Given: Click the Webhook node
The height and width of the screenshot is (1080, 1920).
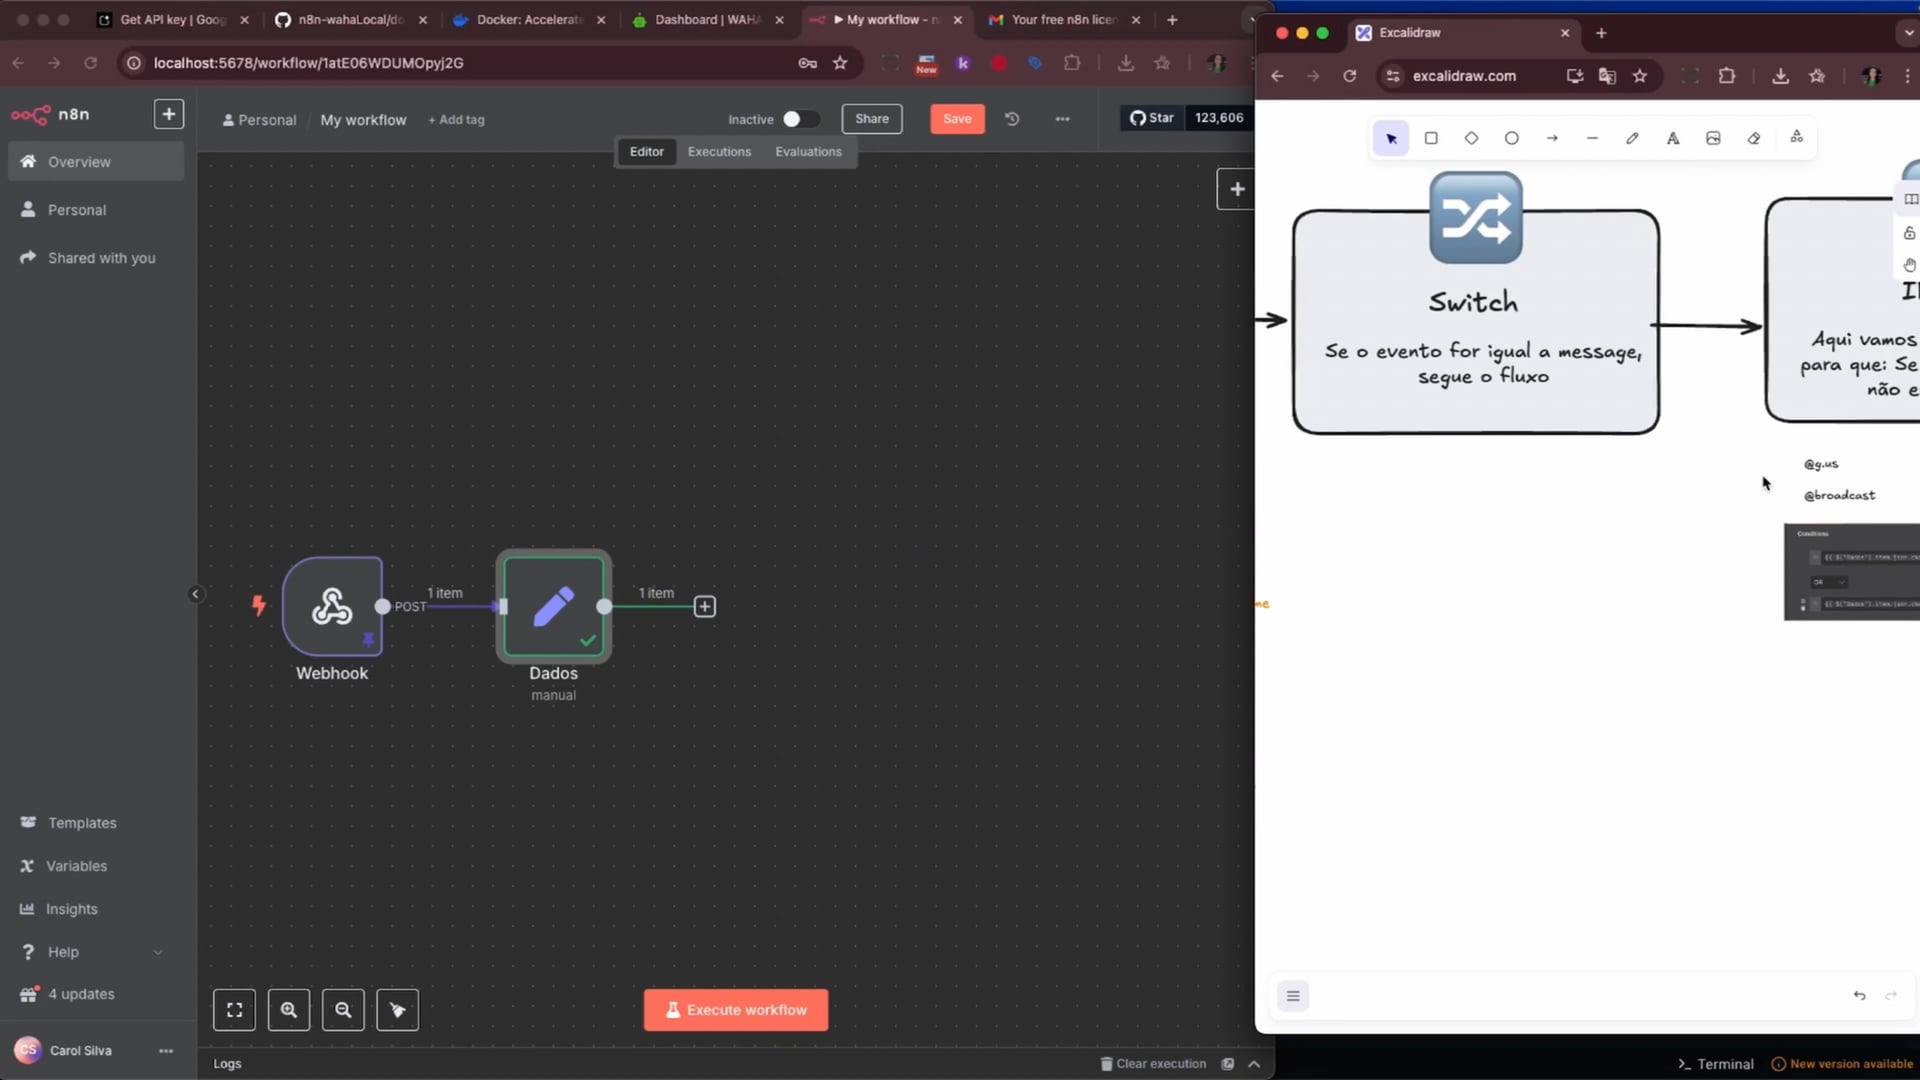Looking at the screenshot, I should [332, 606].
